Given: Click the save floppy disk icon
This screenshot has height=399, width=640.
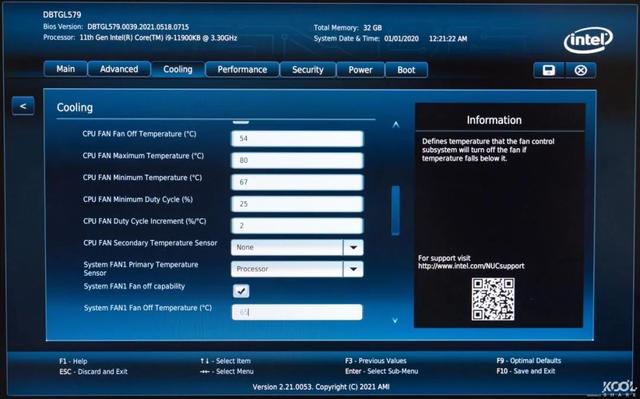Looking at the screenshot, I should 549,70.
